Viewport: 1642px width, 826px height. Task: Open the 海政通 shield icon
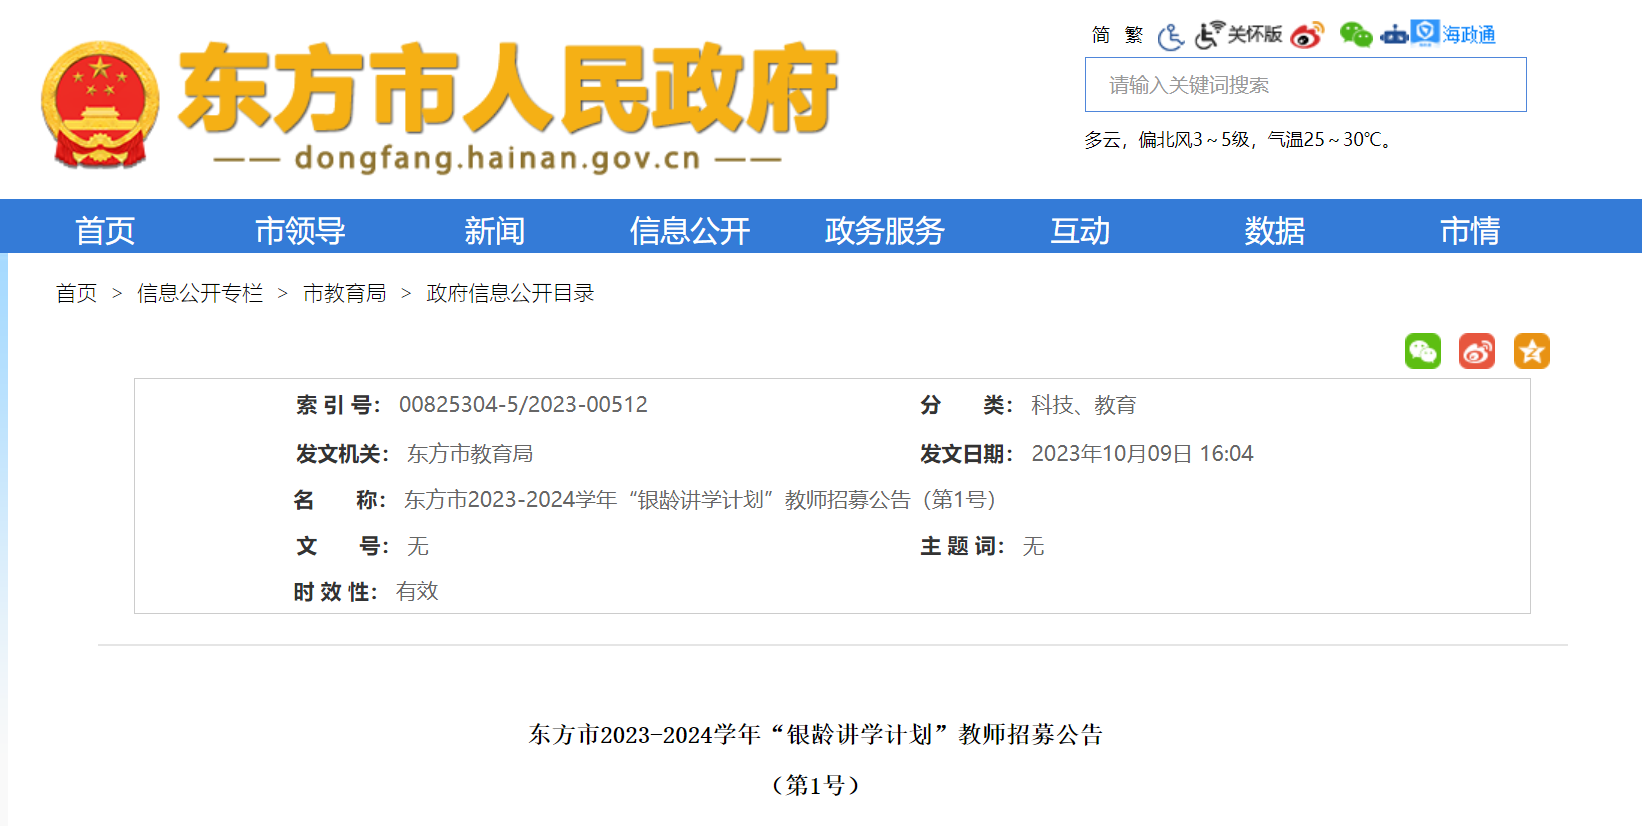pos(1425,32)
